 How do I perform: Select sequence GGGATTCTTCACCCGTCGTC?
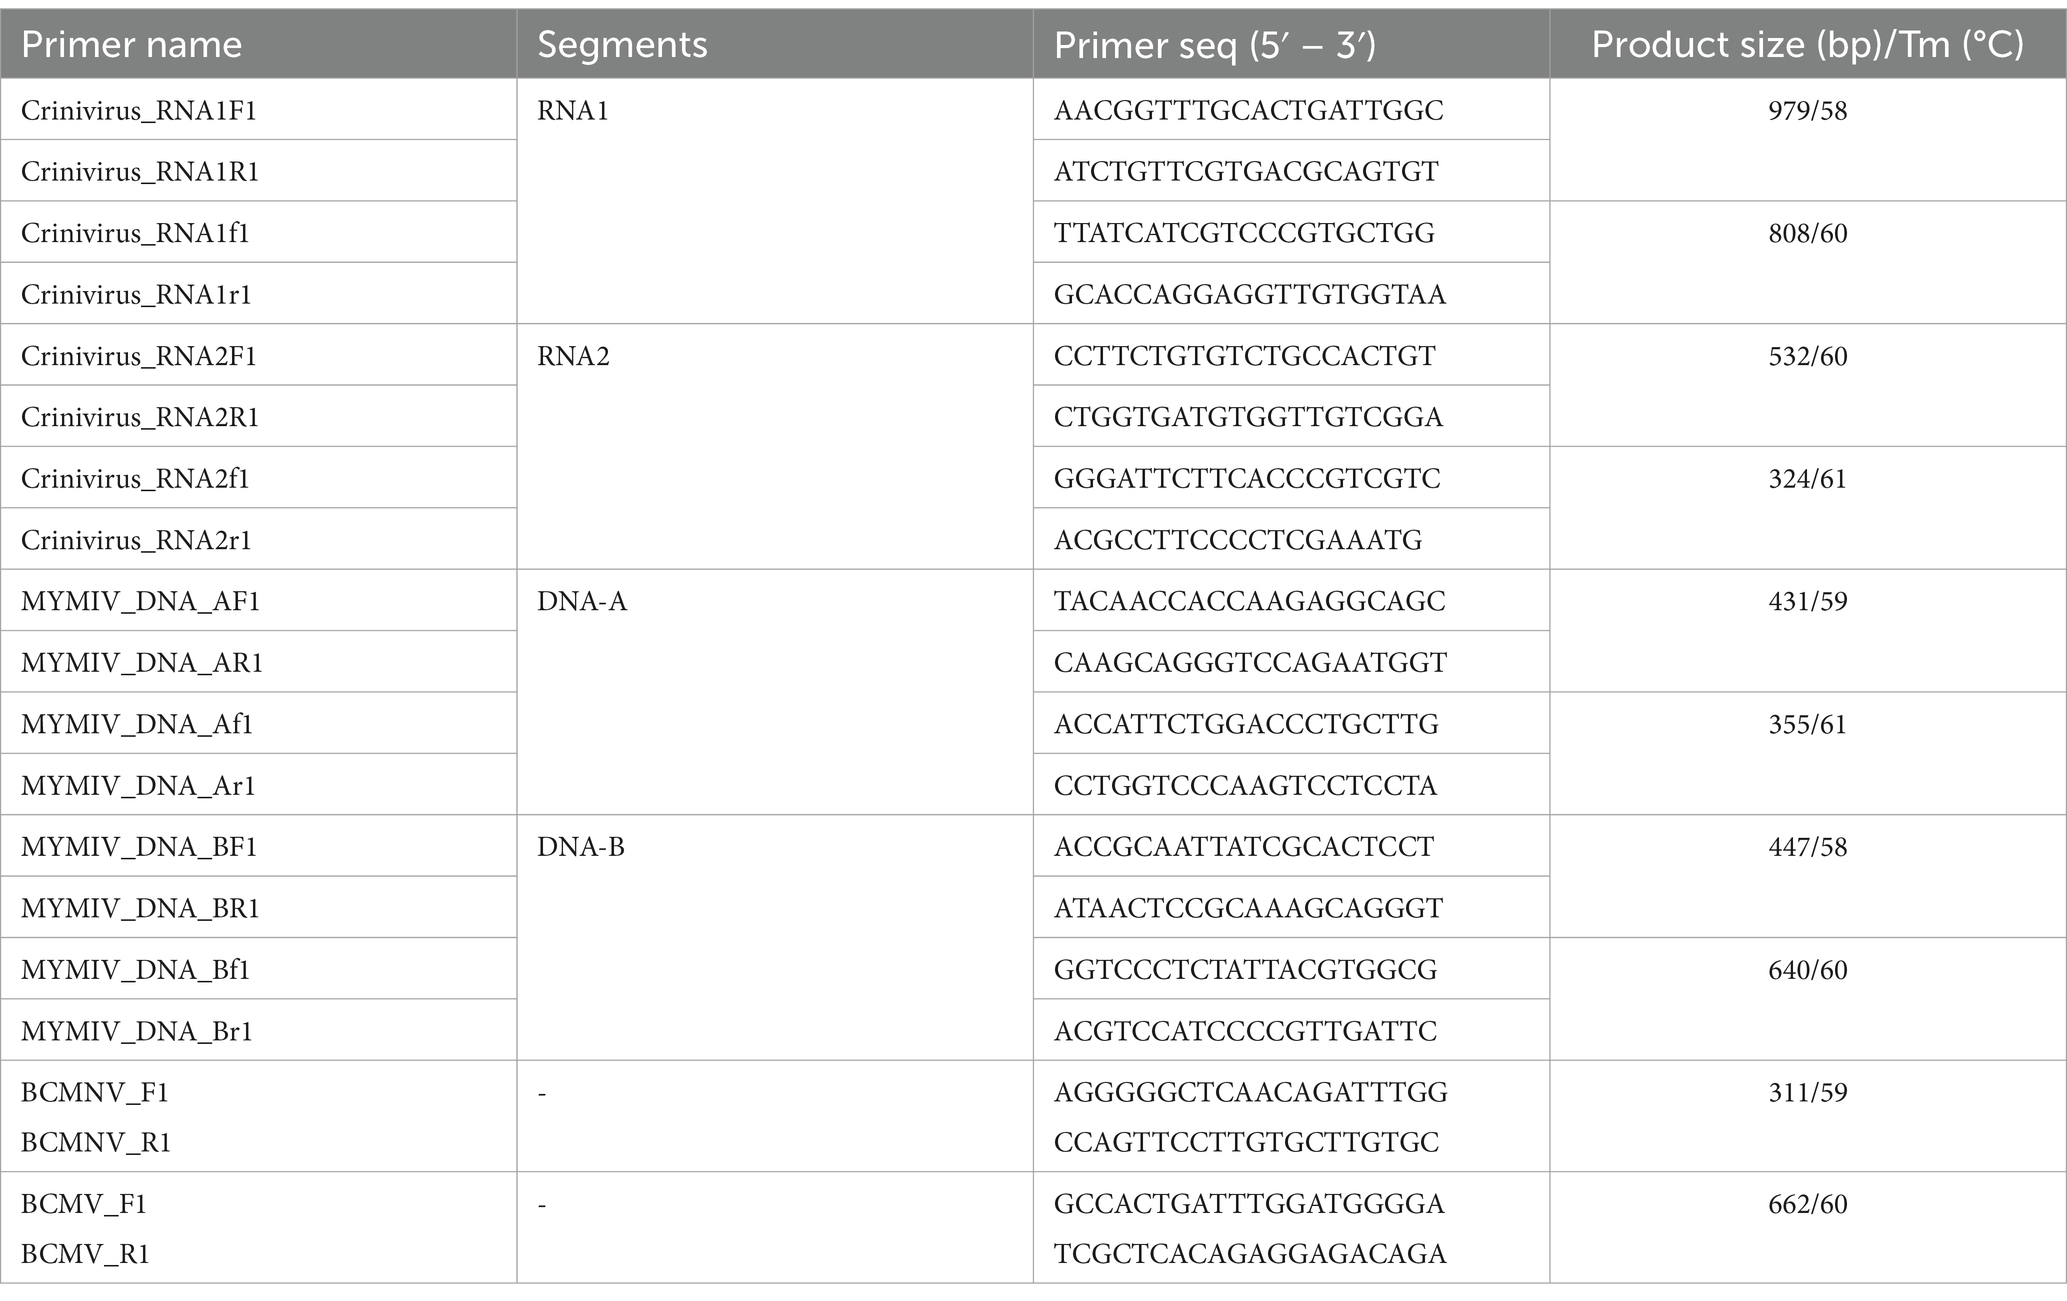click(x=1247, y=478)
